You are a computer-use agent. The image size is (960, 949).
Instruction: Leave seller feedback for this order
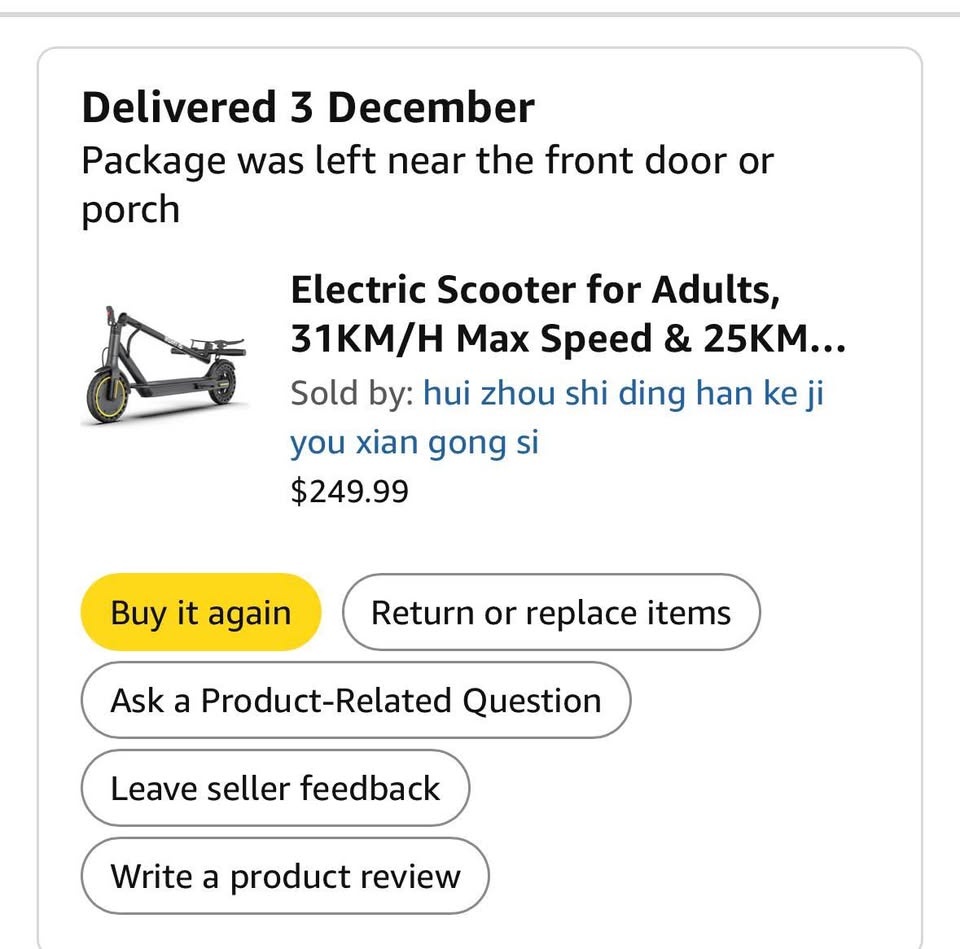coord(274,788)
